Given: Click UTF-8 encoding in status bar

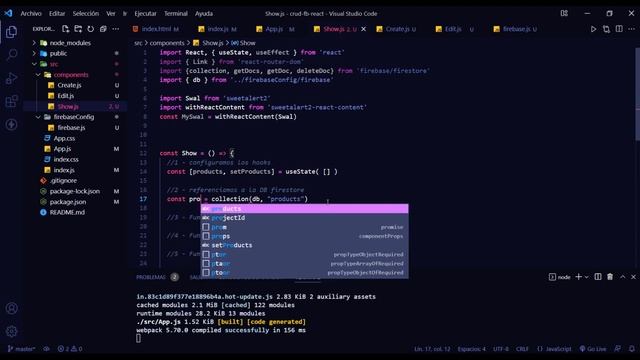Looking at the screenshot, I should tap(501, 349).
